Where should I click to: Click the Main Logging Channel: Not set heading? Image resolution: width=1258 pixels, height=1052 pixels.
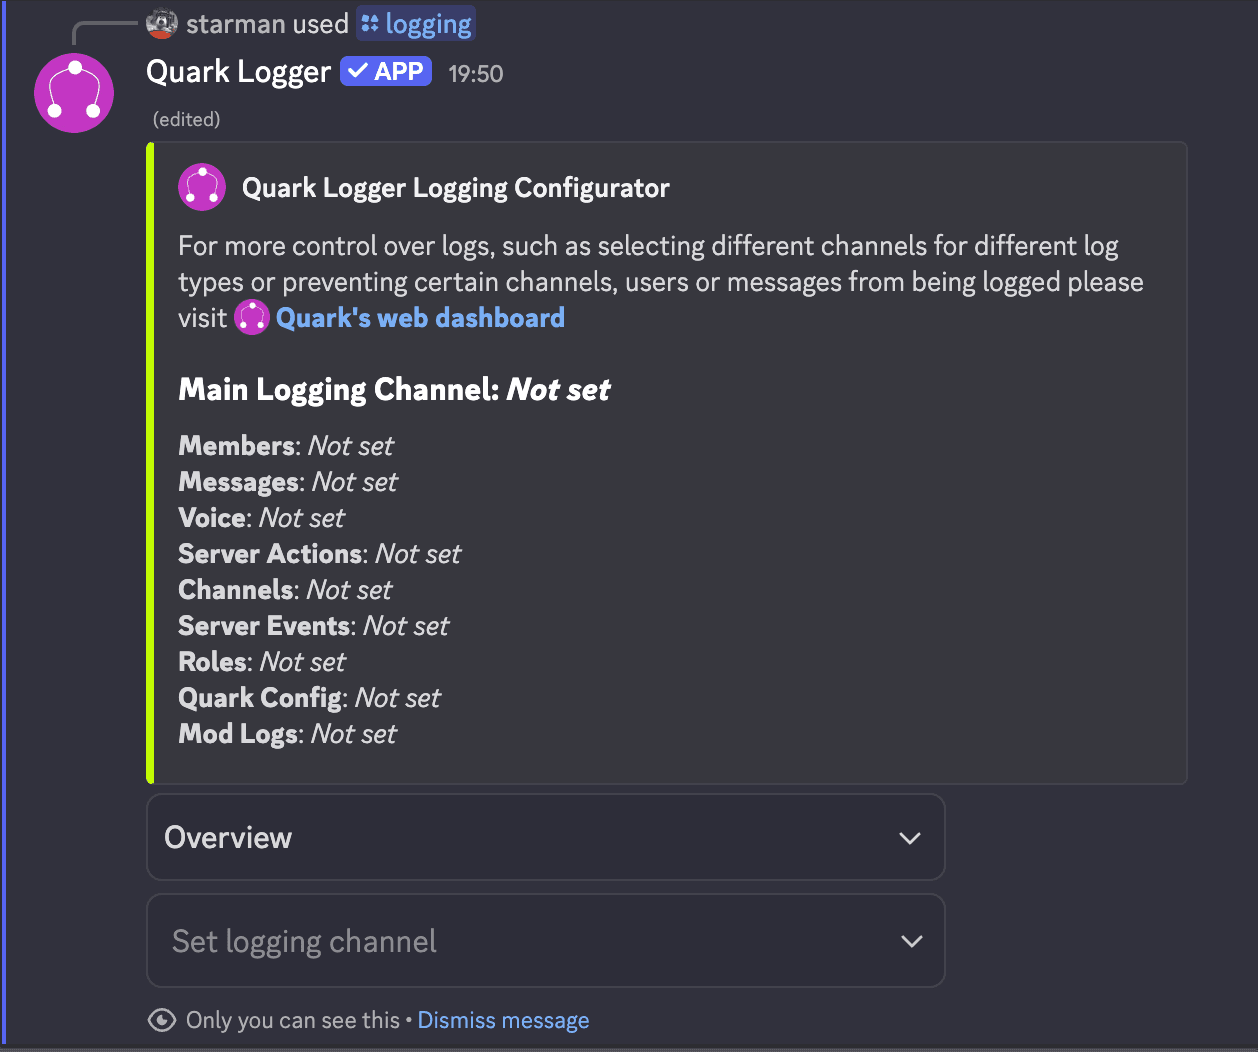pyautogui.click(x=393, y=389)
